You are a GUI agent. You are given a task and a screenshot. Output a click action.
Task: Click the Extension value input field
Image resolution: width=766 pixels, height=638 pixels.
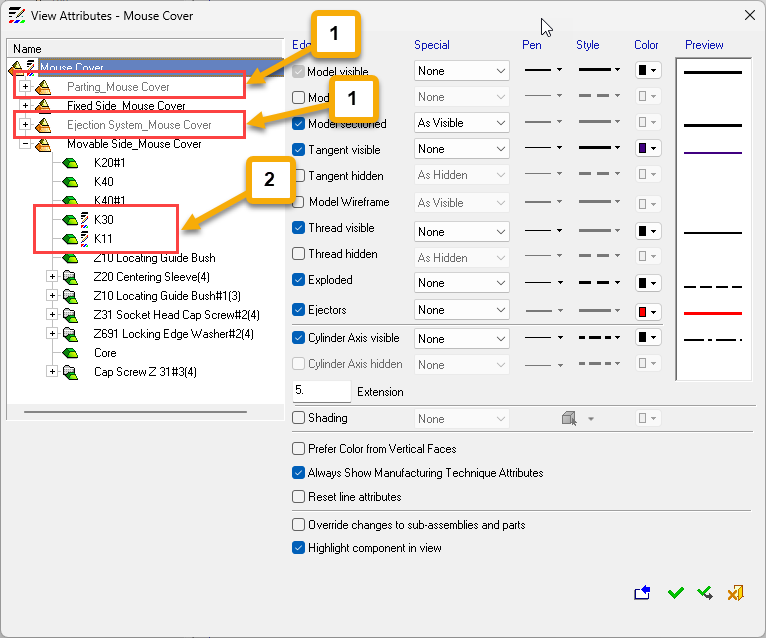pos(321,392)
